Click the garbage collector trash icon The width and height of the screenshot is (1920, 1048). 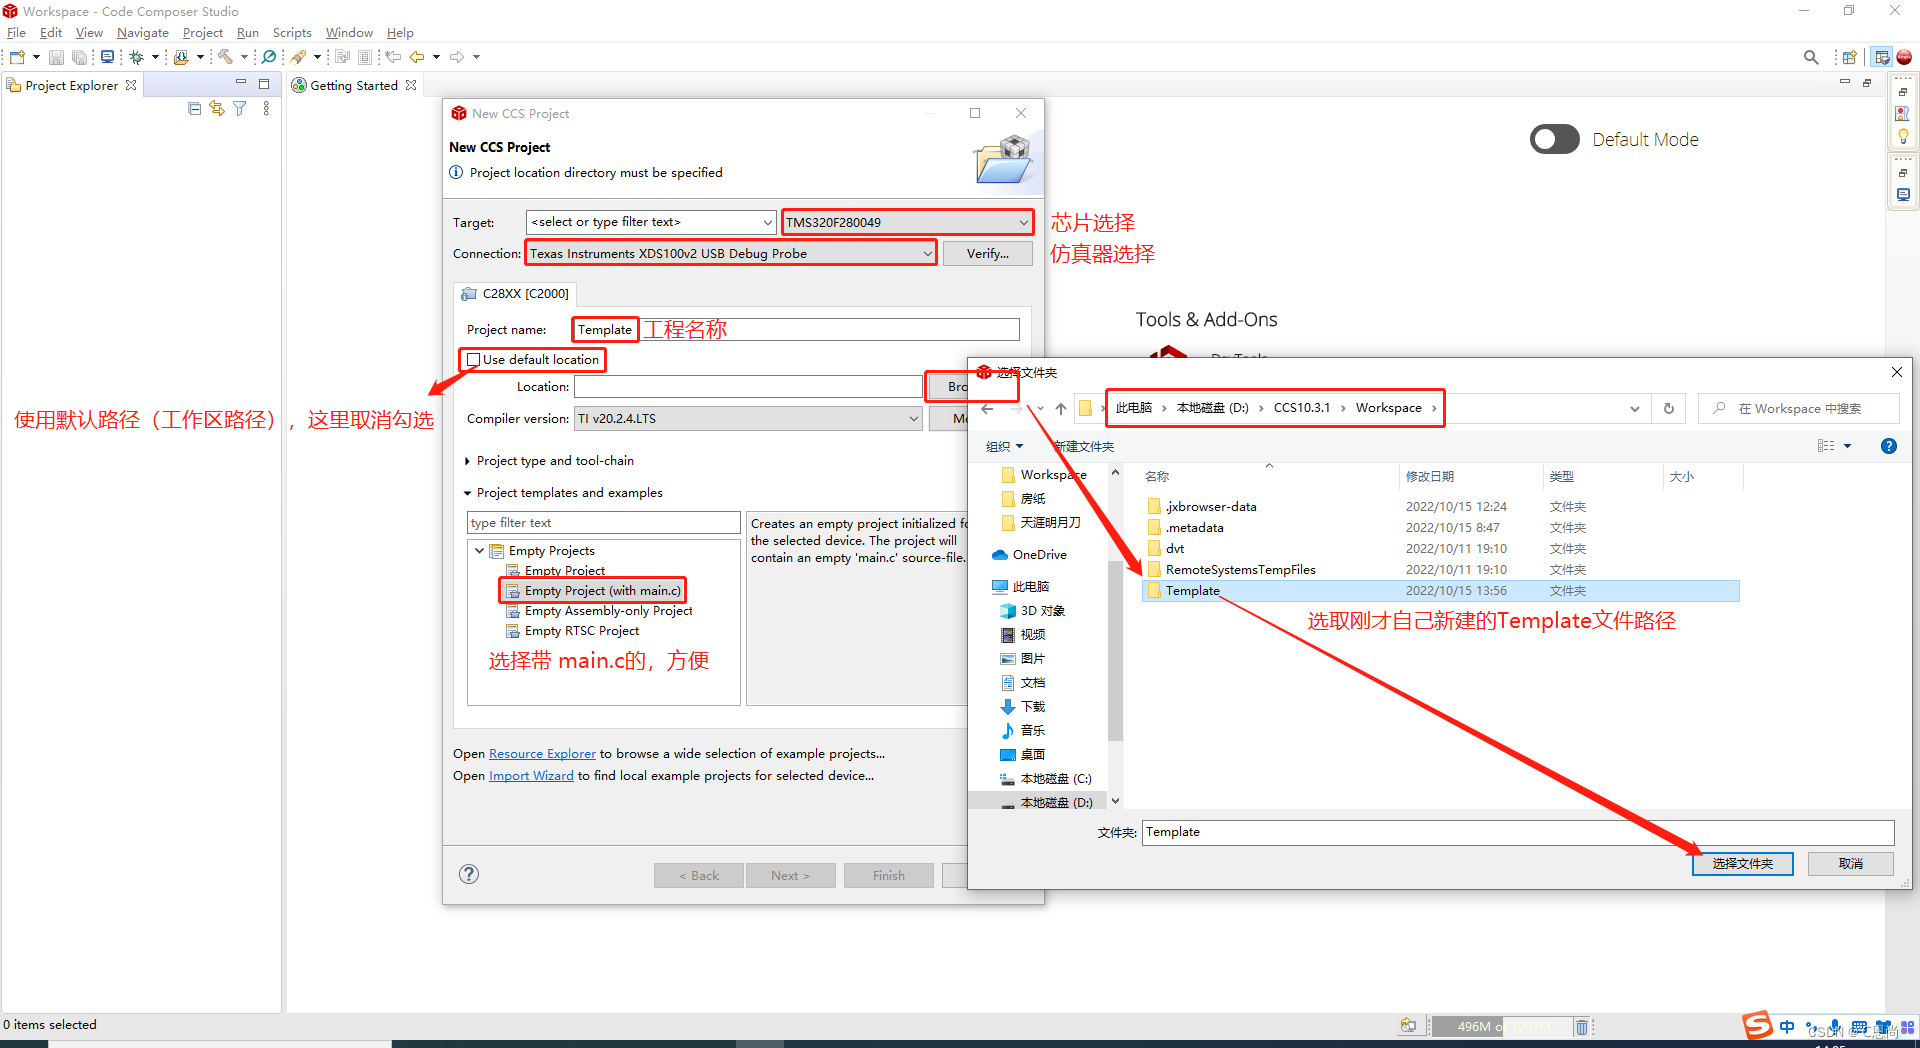coord(1582,1026)
